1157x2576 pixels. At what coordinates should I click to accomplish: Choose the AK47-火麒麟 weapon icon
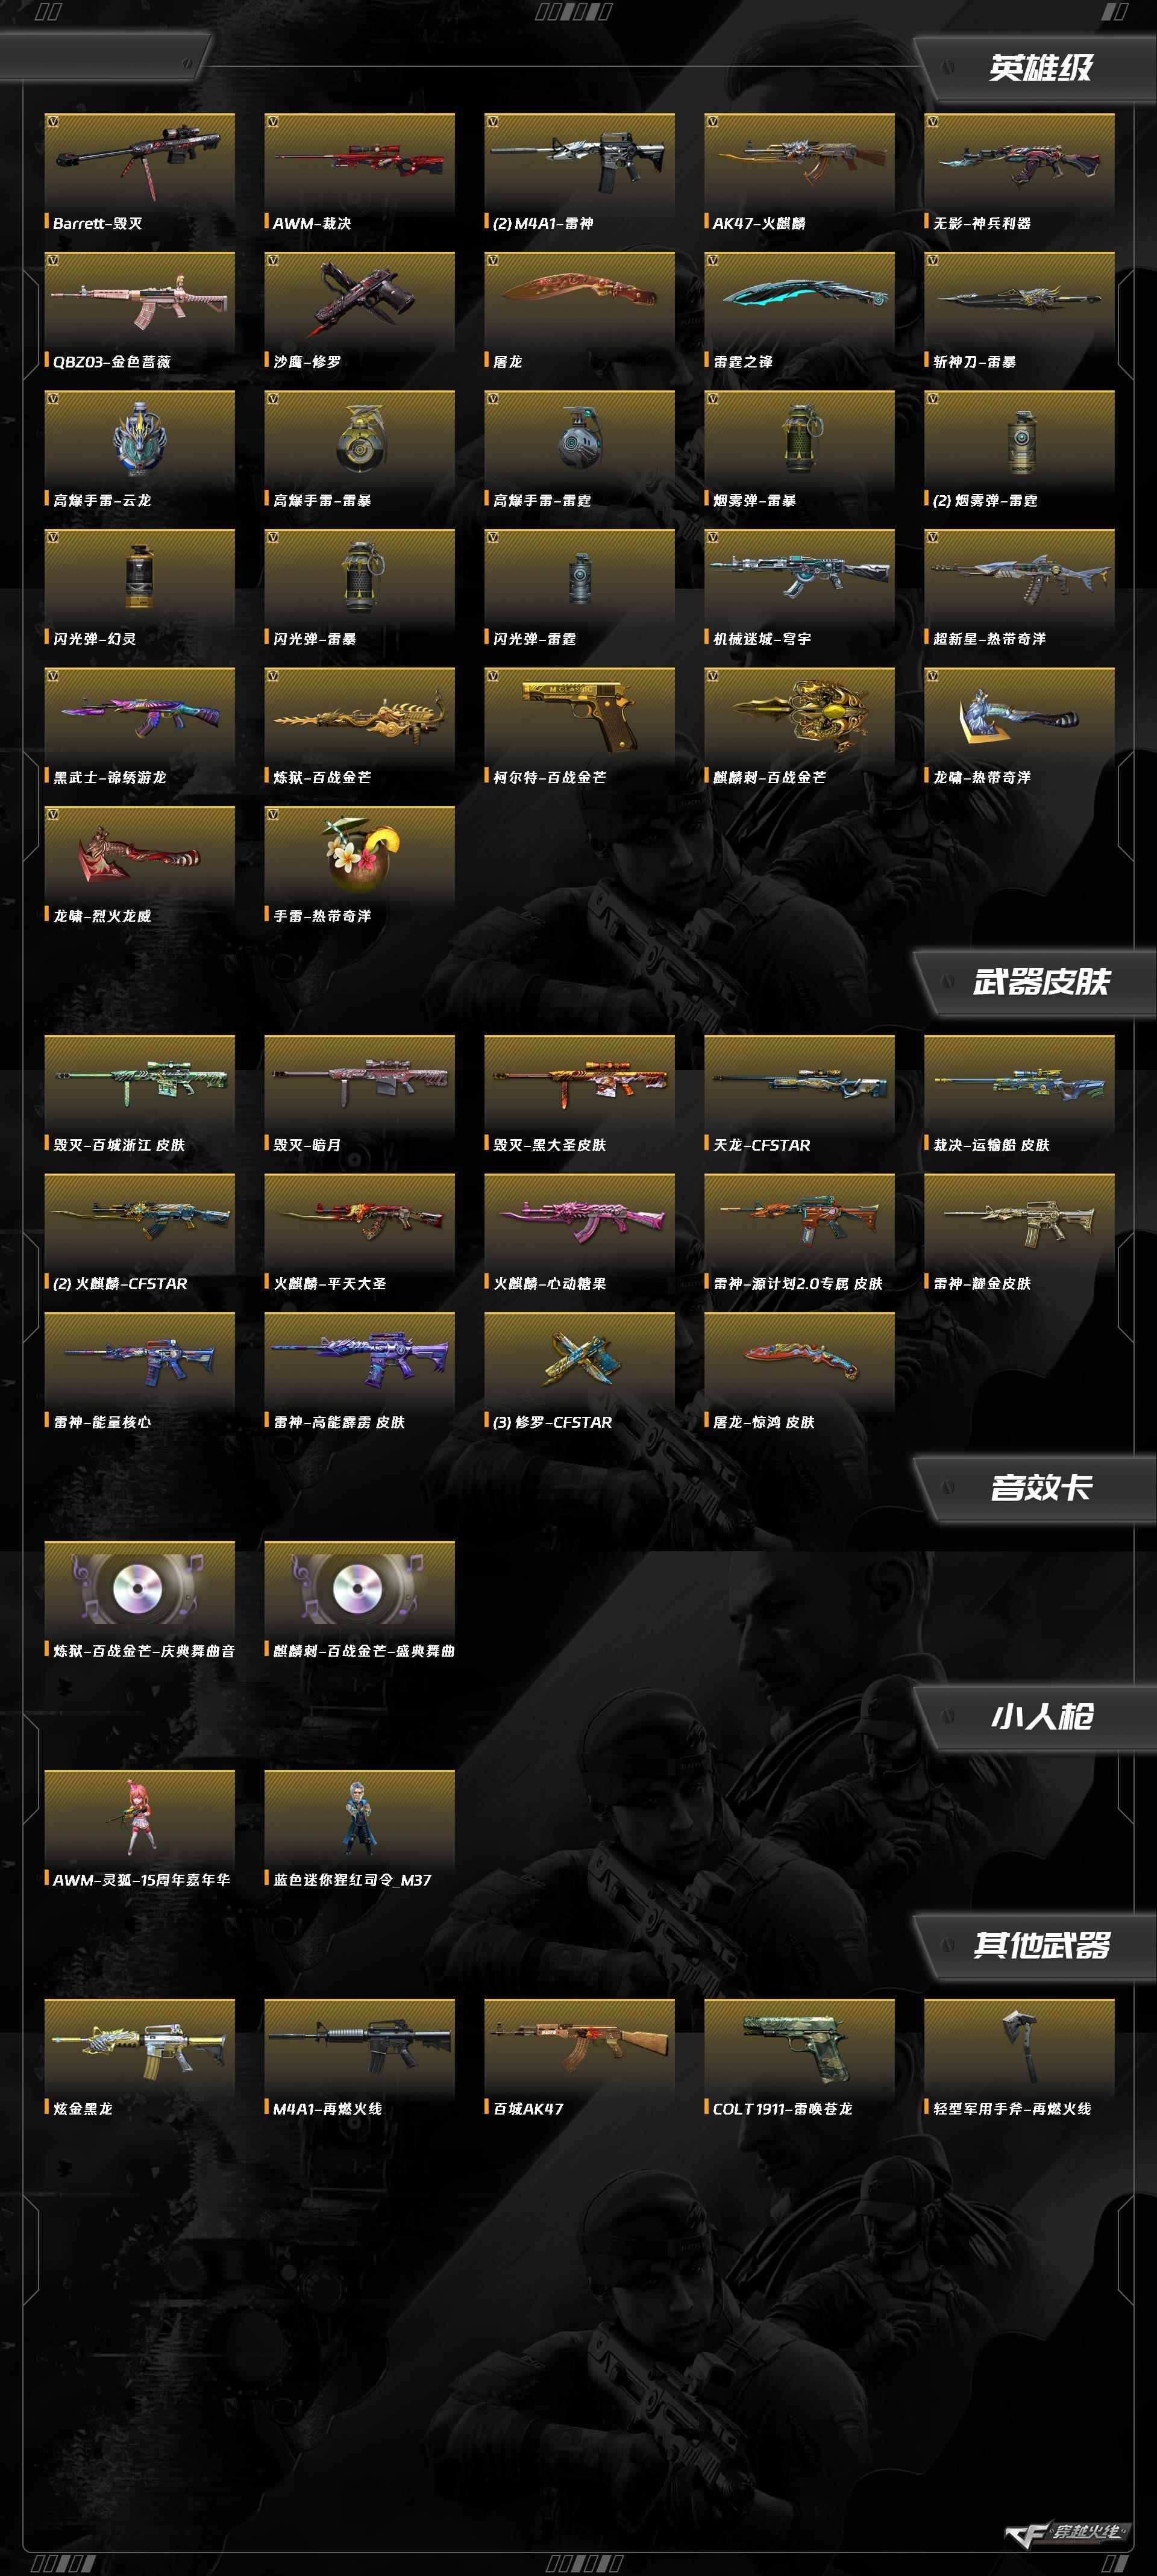pyautogui.click(x=799, y=158)
